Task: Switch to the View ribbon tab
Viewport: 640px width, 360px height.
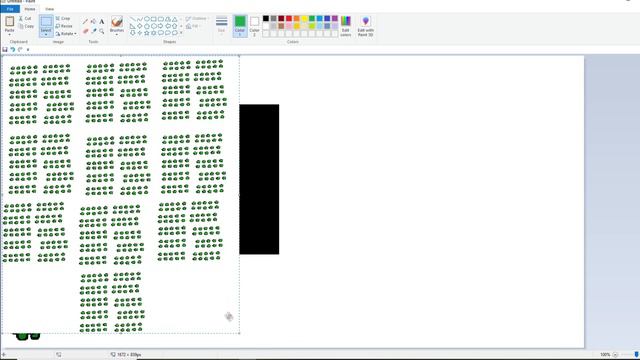Action: [x=49, y=9]
